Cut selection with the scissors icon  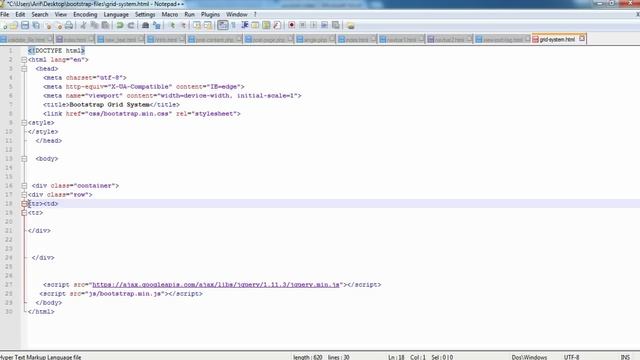point(83,25)
